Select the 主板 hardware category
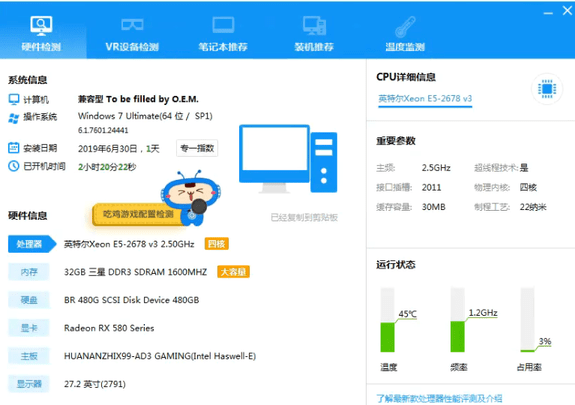This screenshot has width=575, height=405. tap(29, 356)
